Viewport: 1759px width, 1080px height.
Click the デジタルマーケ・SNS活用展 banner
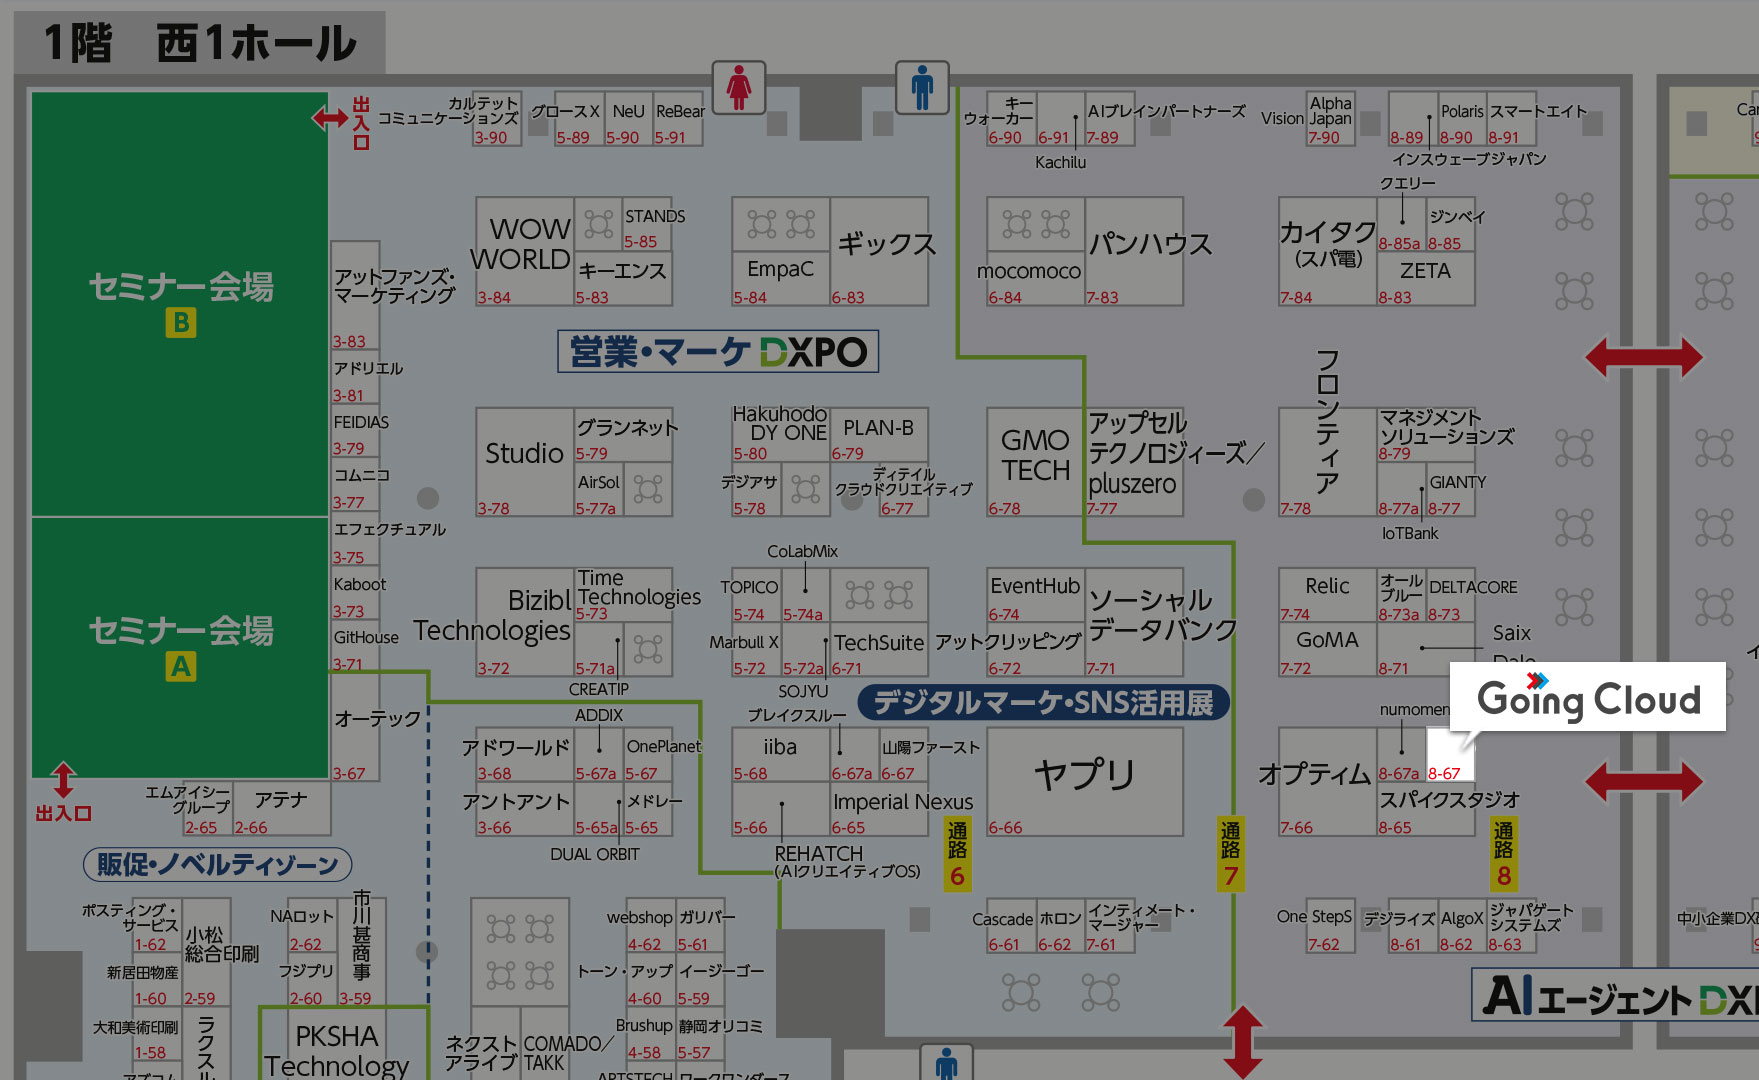point(1043,702)
